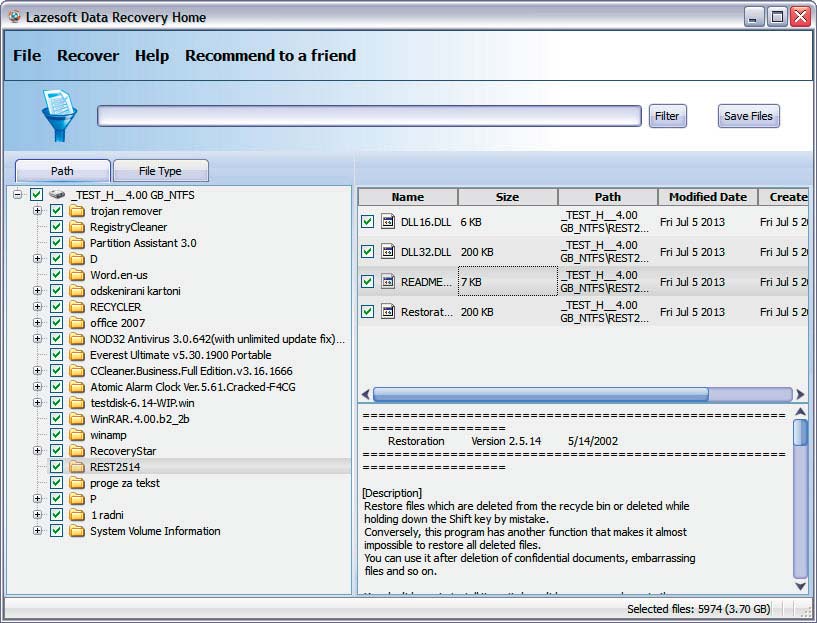
Task: Uncheck the Restorat... file checkbox
Action: pyautogui.click(x=367, y=312)
